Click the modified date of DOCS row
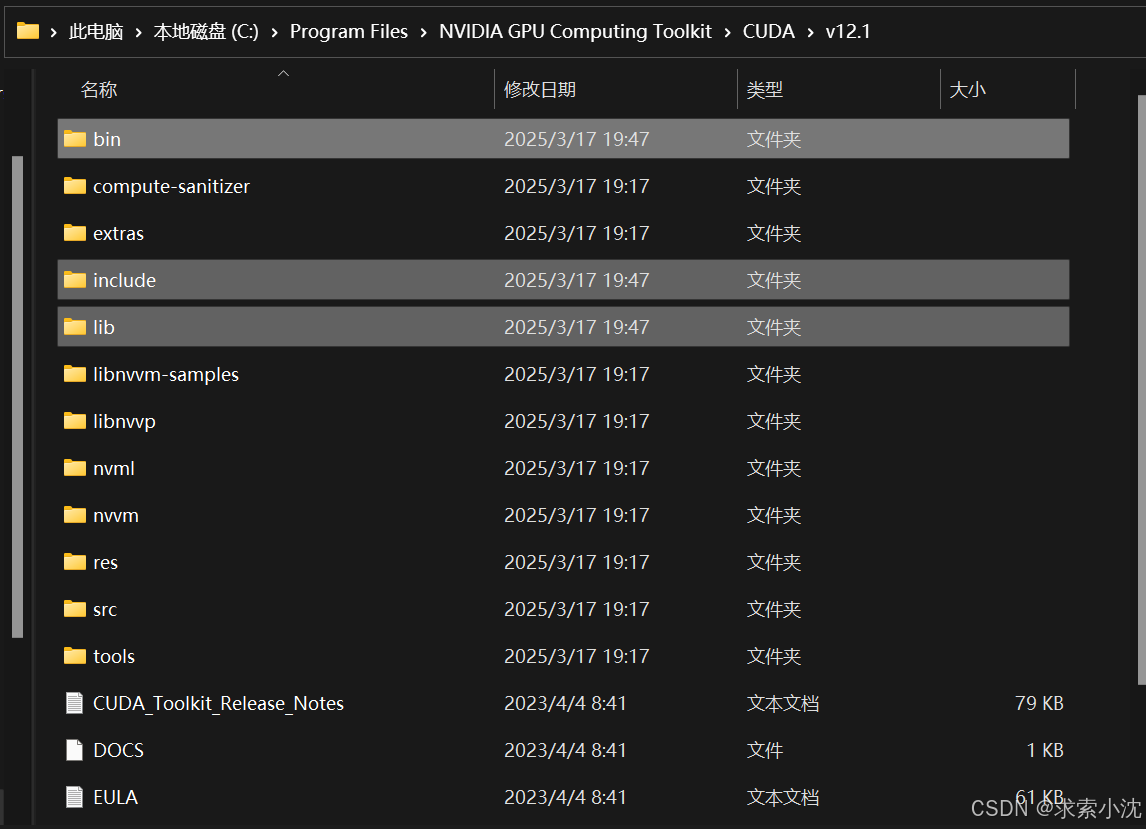The width and height of the screenshot is (1146, 829). pos(565,750)
